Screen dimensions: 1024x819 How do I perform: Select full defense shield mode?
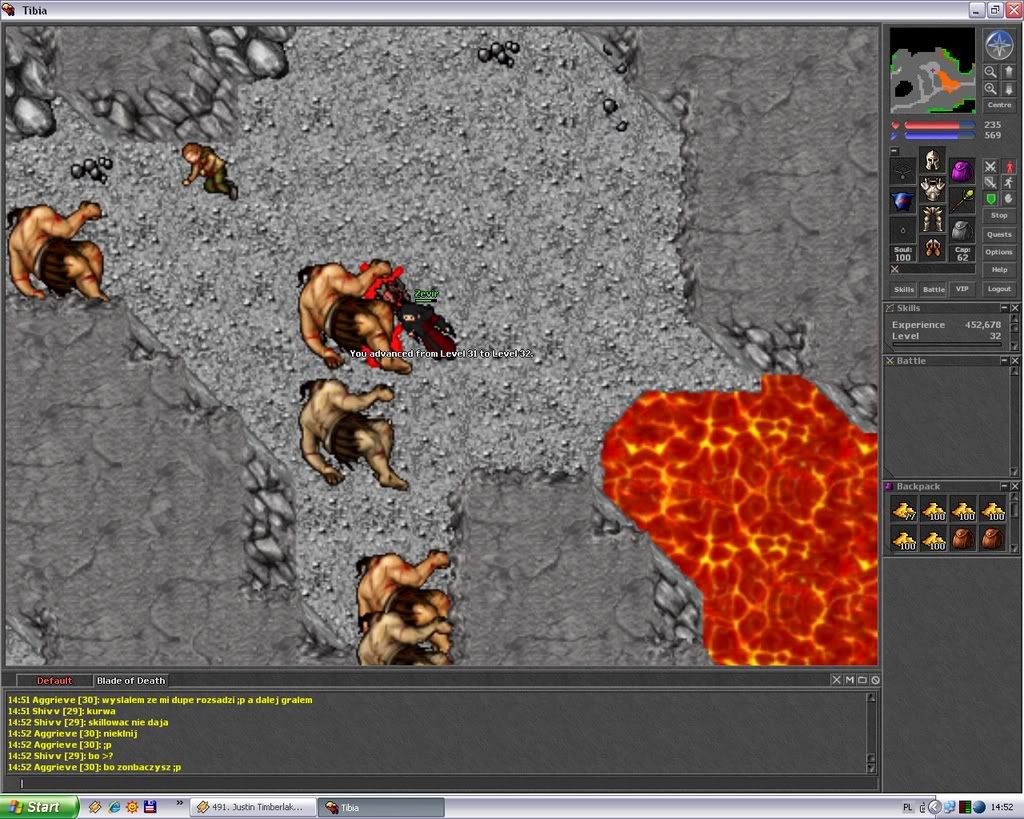point(991,199)
